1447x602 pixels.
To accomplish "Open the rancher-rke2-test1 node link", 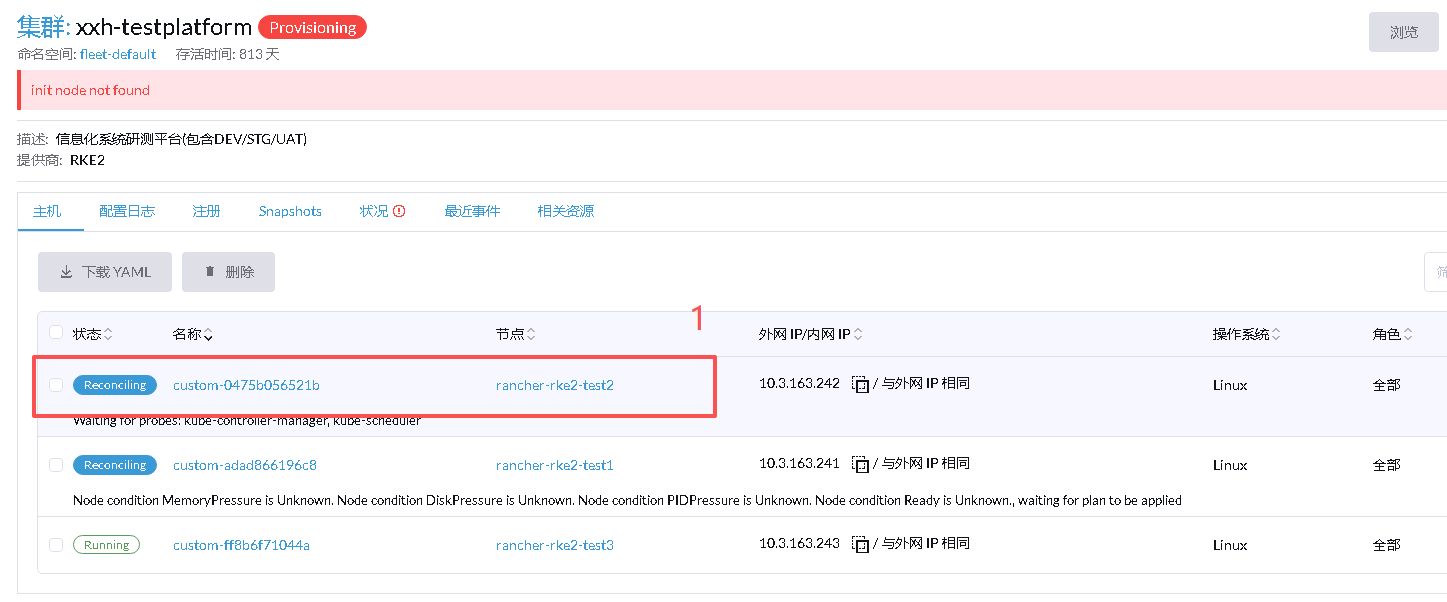I will pyautogui.click(x=554, y=465).
